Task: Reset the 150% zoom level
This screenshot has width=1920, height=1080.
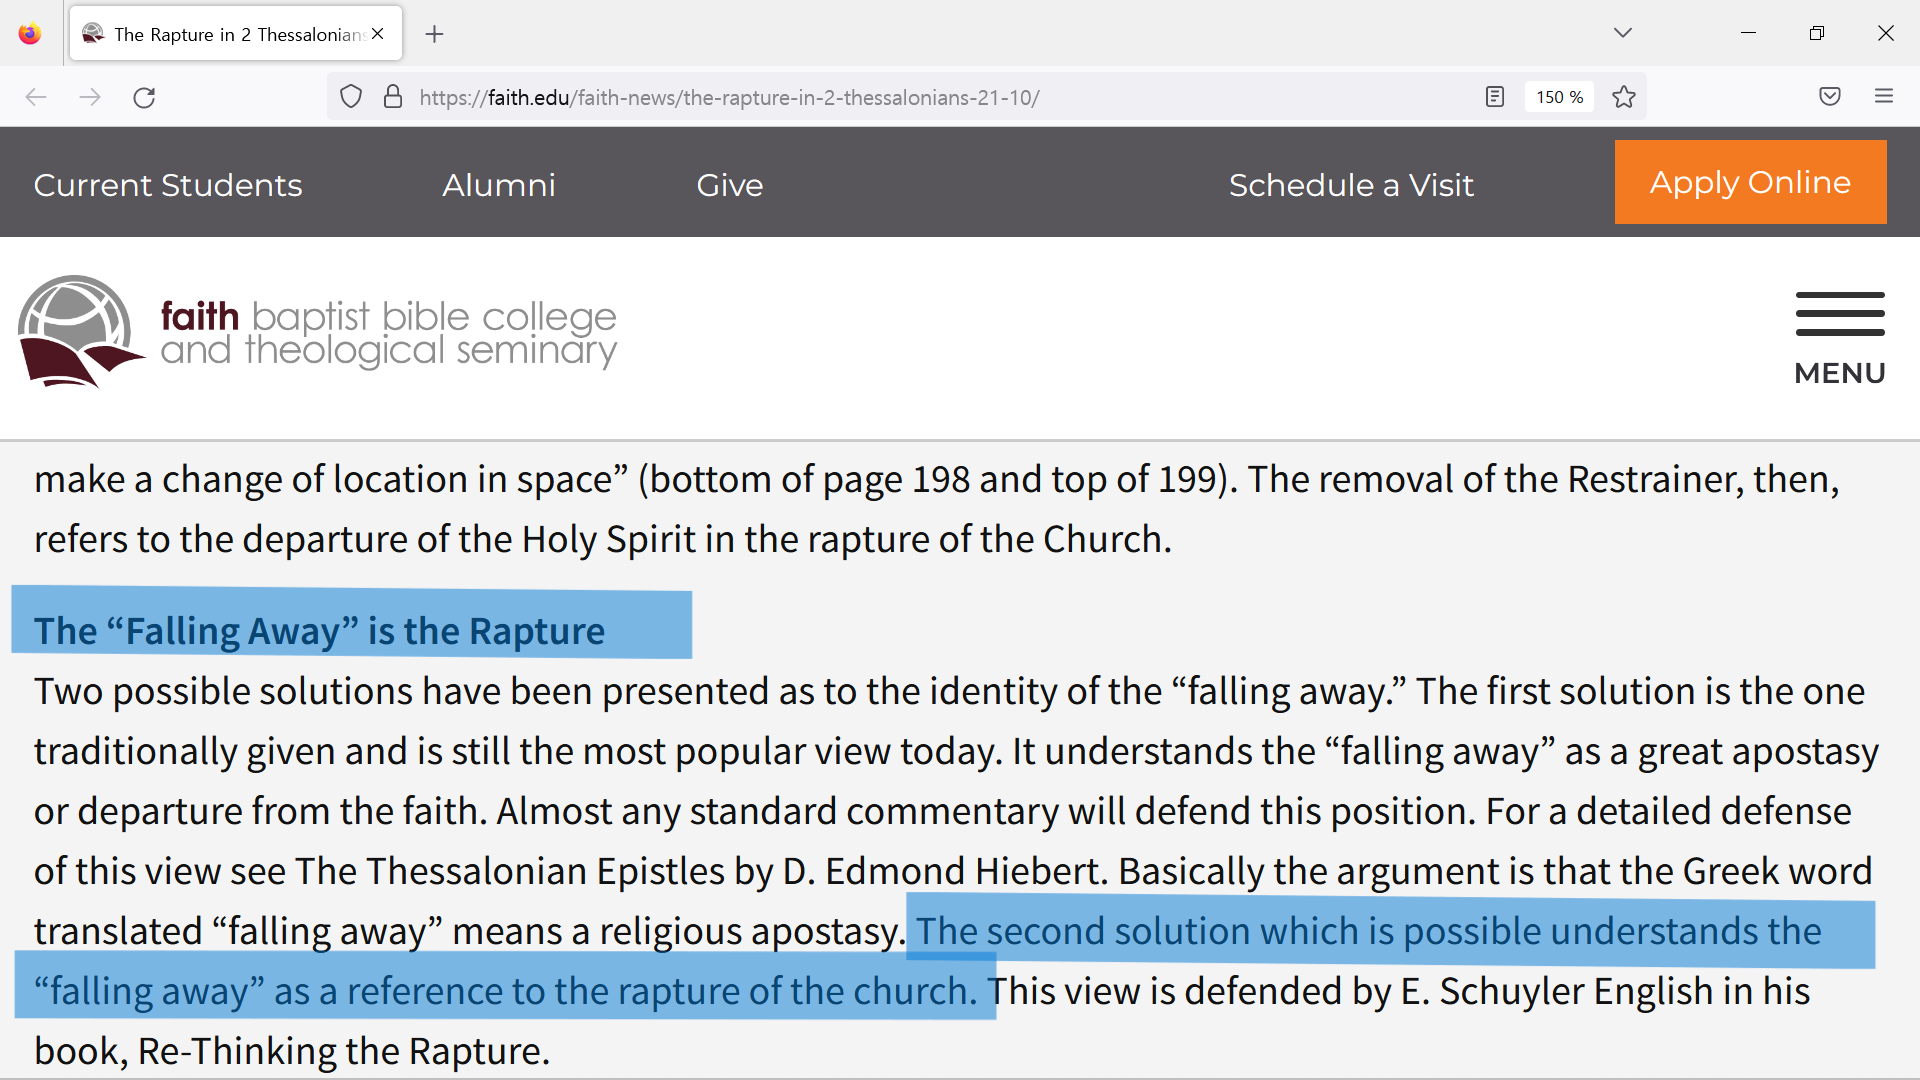Action: (x=1559, y=97)
